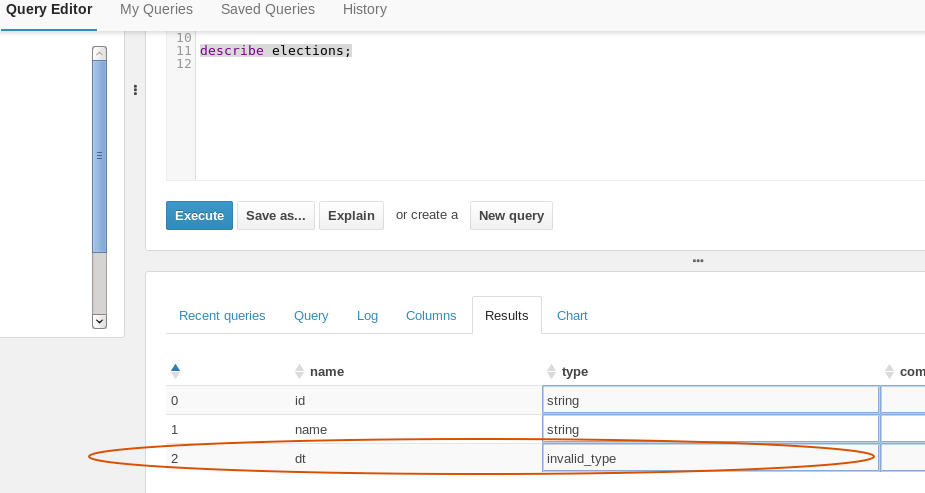The height and width of the screenshot is (493, 925).
Task: Open the Saved Queries tab
Action: (268, 9)
